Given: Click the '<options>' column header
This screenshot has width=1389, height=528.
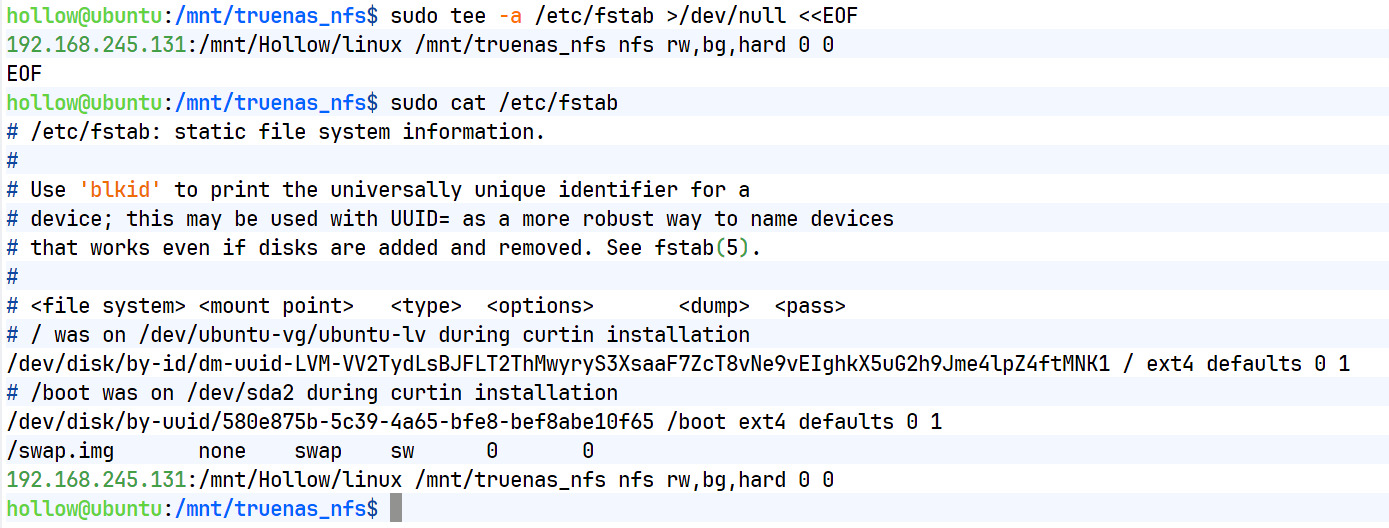Looking at the screenshot, I should 540,306.
